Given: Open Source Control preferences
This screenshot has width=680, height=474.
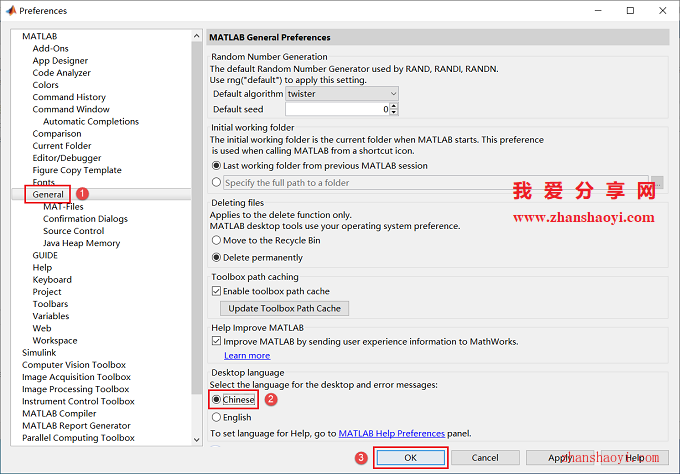Looking at the screenshot, I should tap(74, 231).
